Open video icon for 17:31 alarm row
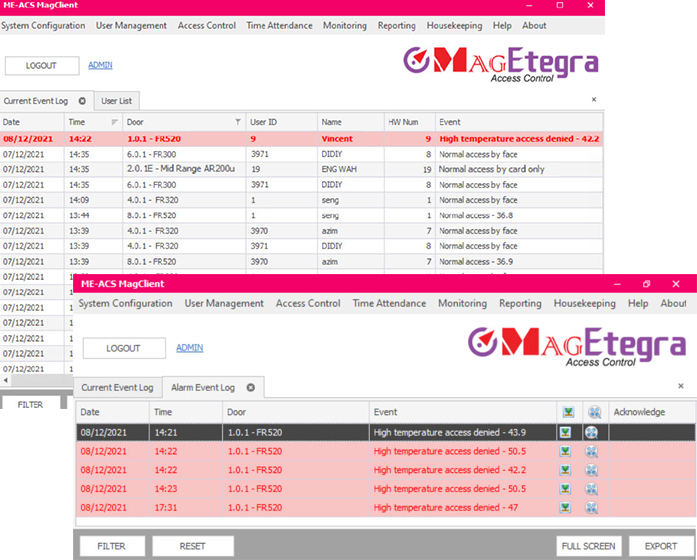 (x=591, y=508)
